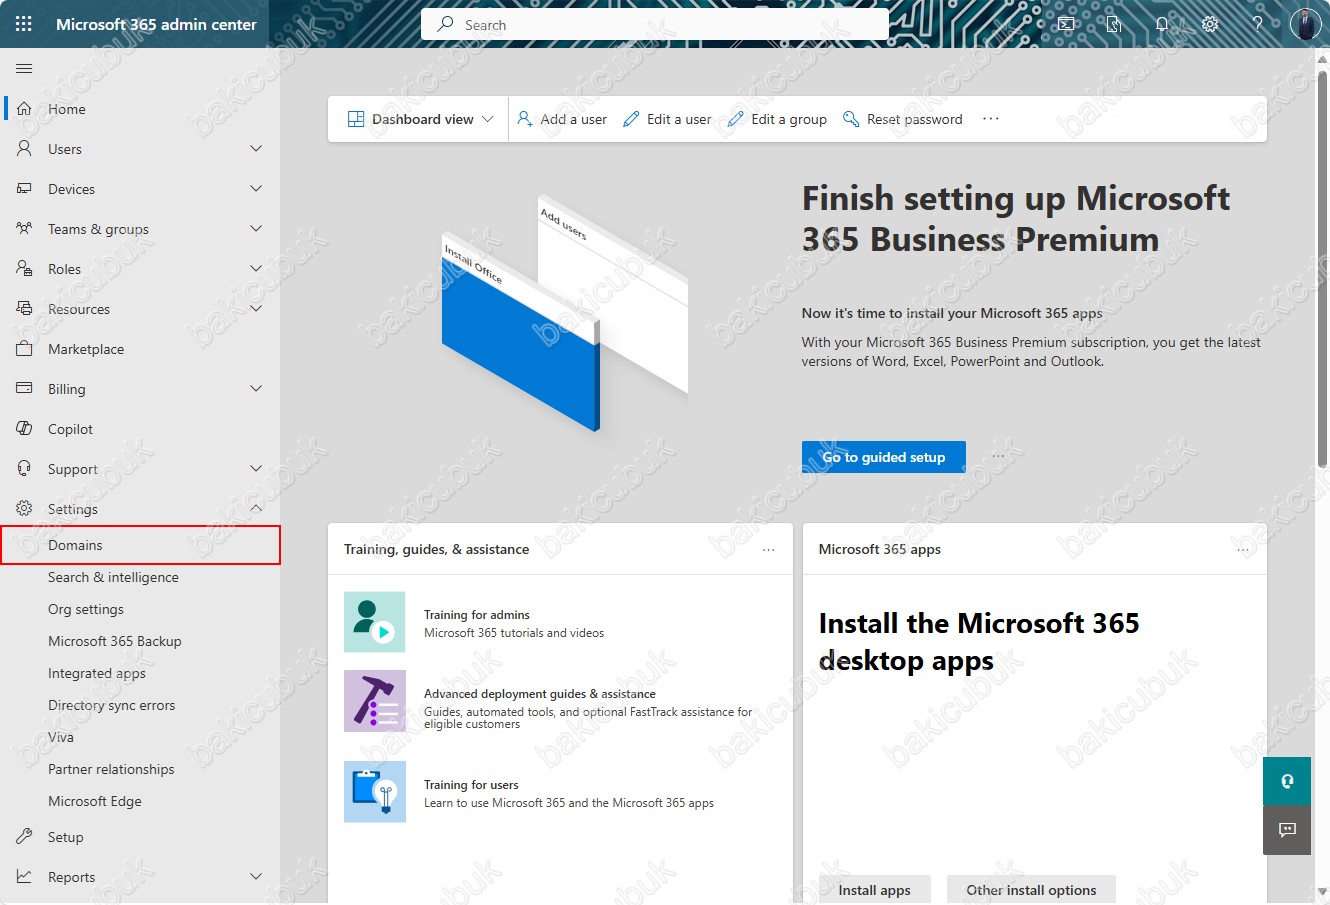This screenshot has width=1330, height=905.
Task: Expand the Teams & groups chevron
Action: [x=256, y=229]
